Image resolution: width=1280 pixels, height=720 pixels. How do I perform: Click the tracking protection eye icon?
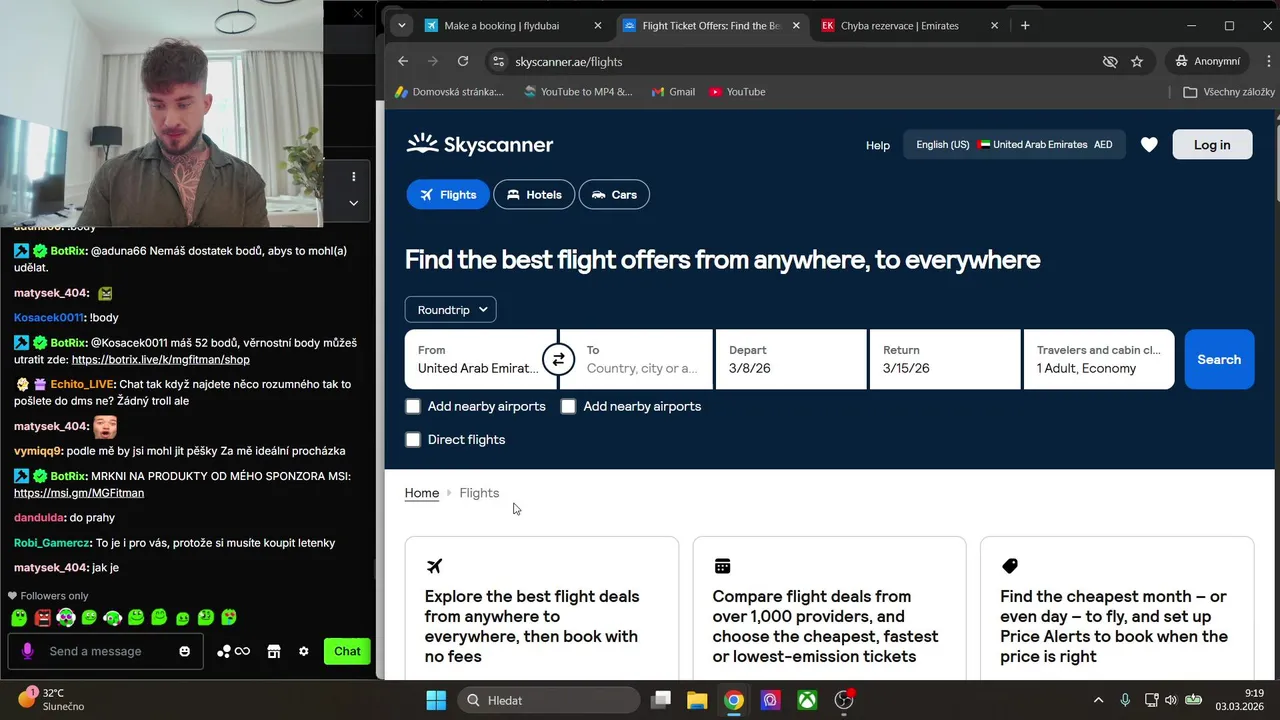tap(1110, 61)
